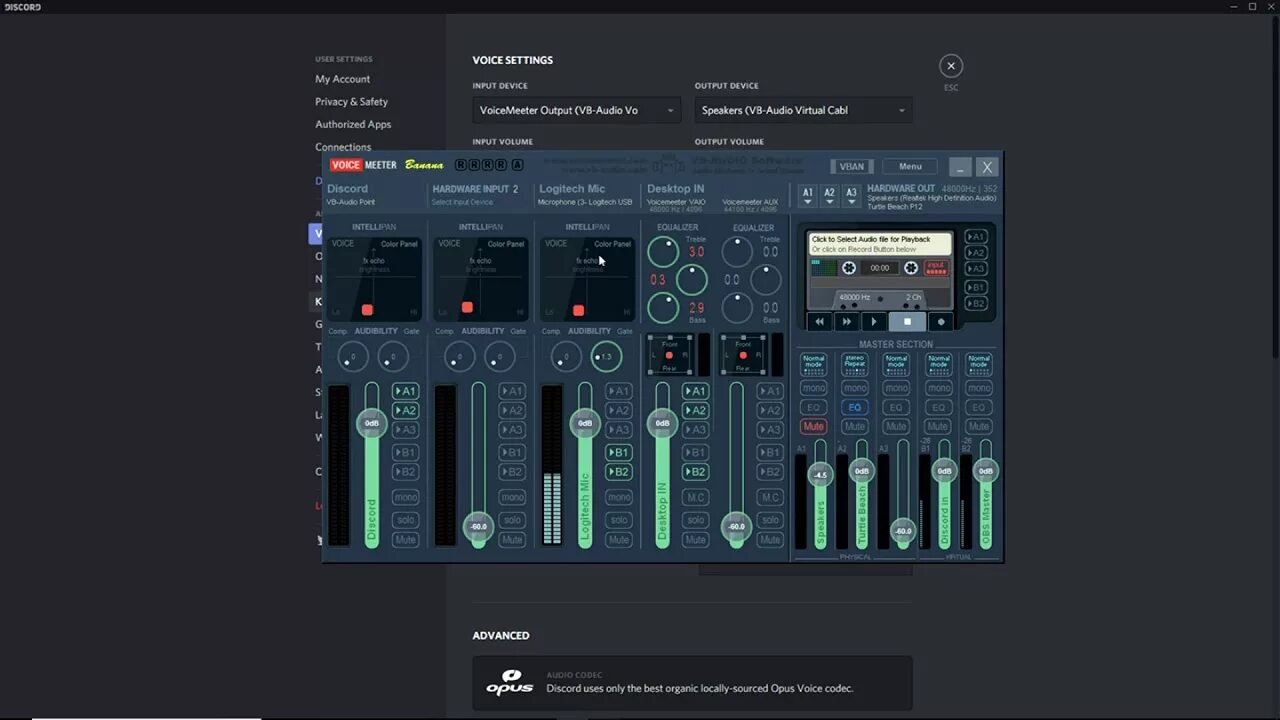Click the Desktop IN front/rear surround panner
This screenshot has width=1280, height=720.
pyautogui.click(x=670, y=355)
